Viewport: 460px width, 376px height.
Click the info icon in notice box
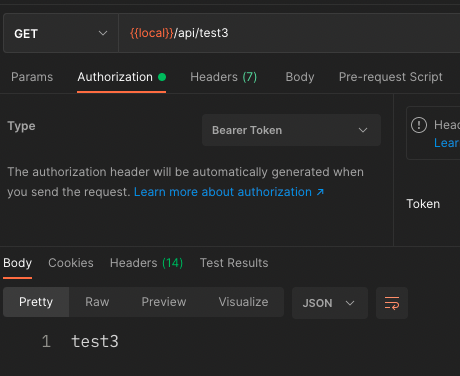[419, 125]
